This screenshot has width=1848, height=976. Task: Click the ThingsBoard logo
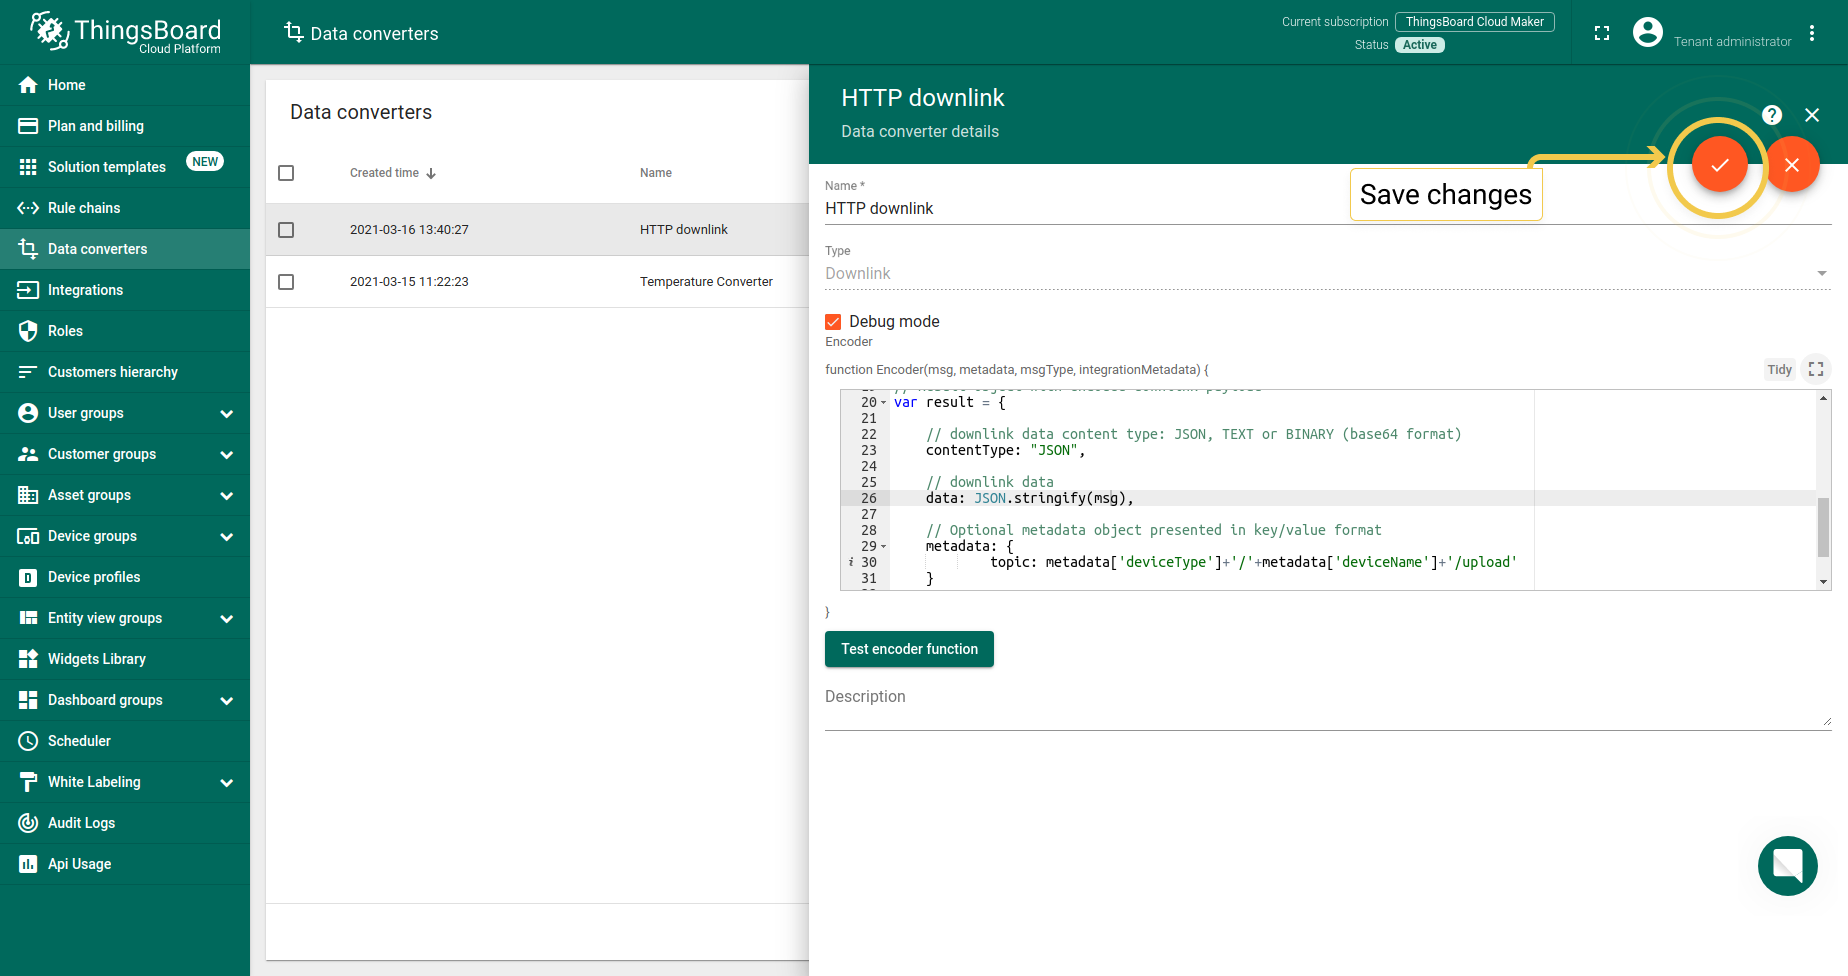click(x=125, y=33)
